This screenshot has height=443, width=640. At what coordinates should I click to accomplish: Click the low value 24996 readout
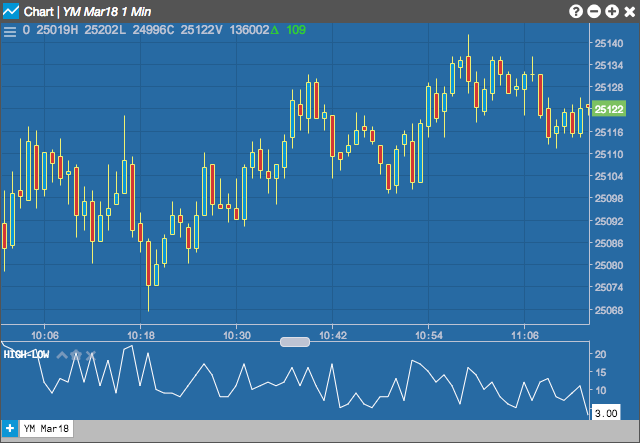pos(149,30)
